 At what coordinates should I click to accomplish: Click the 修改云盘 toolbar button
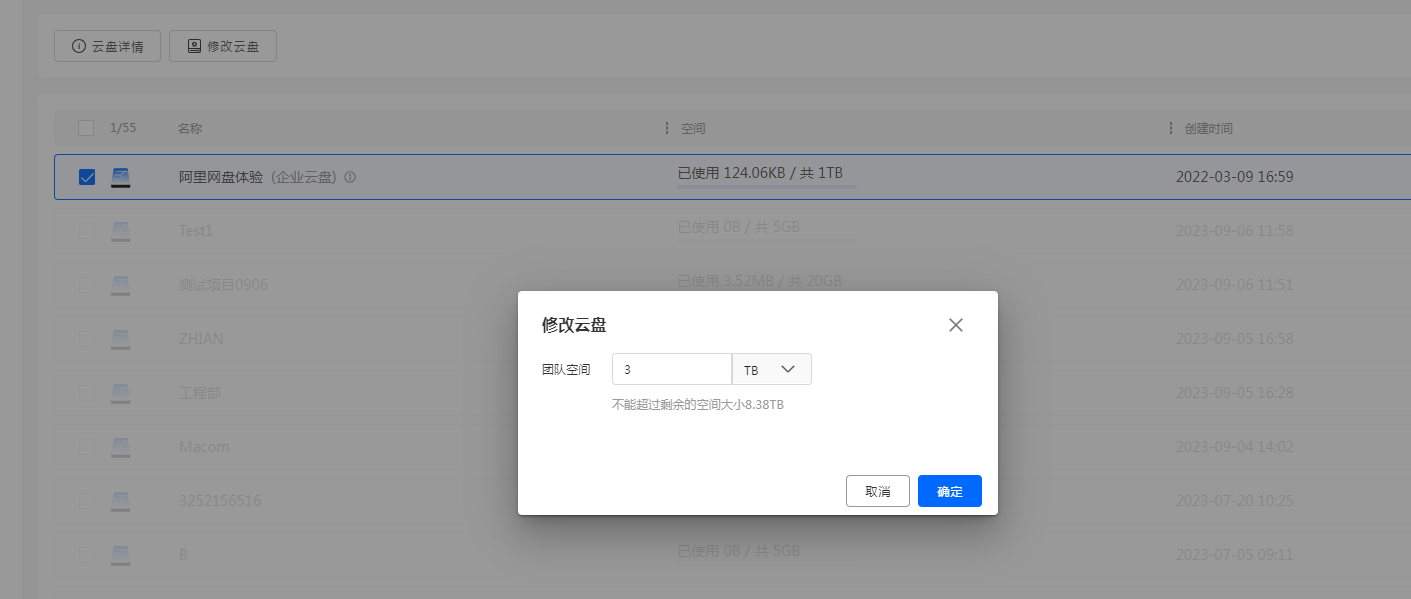pyautogui.click(x=223, y=46)
